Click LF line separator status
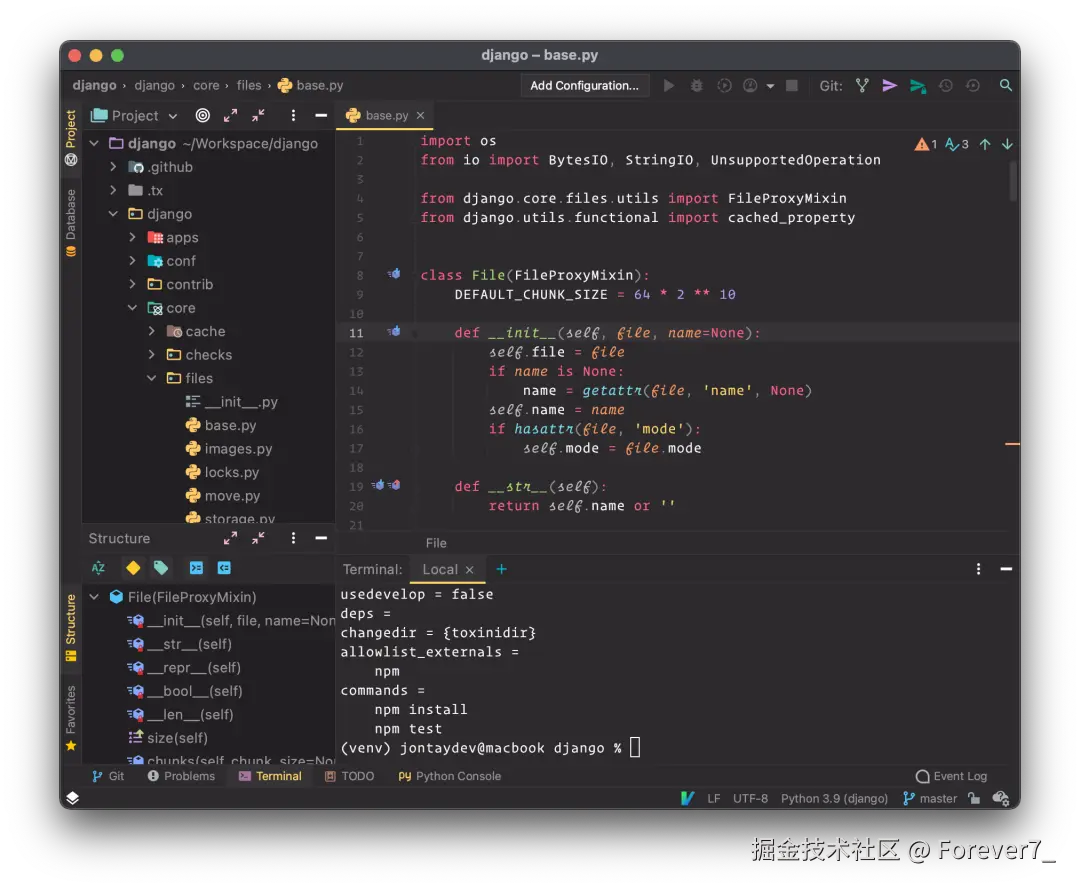The image size is (1080, 888). pyautogui.click(x=714, y=798)
